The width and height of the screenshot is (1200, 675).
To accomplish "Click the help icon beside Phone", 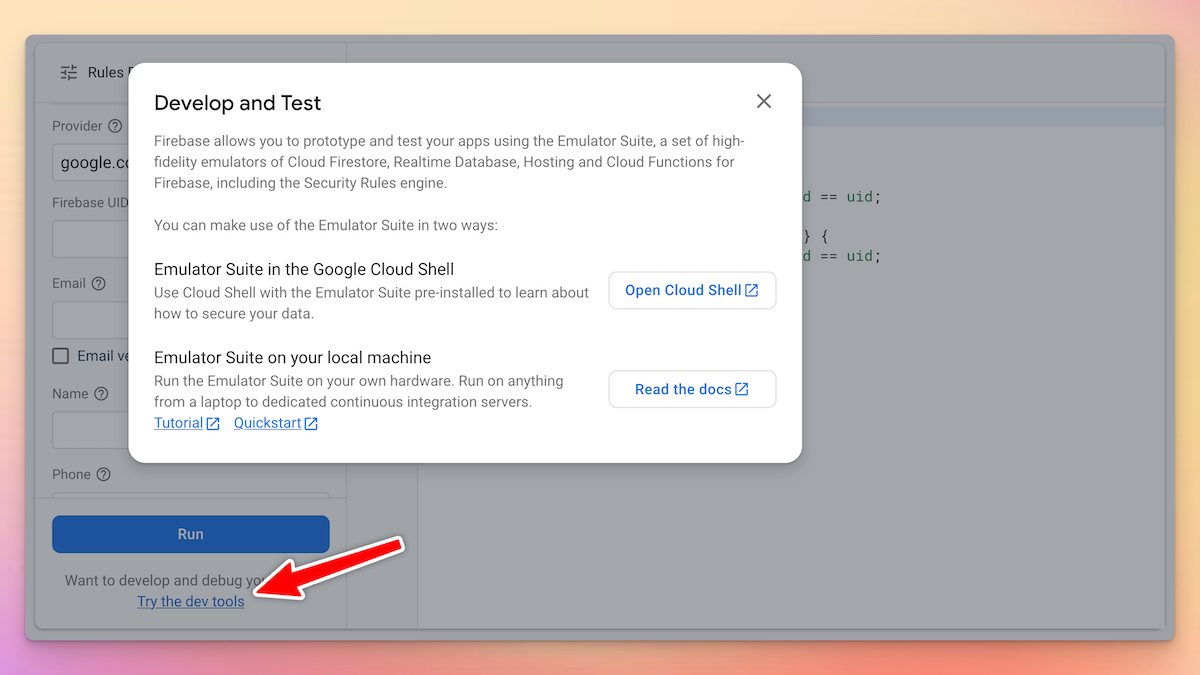I will [103, 474].
